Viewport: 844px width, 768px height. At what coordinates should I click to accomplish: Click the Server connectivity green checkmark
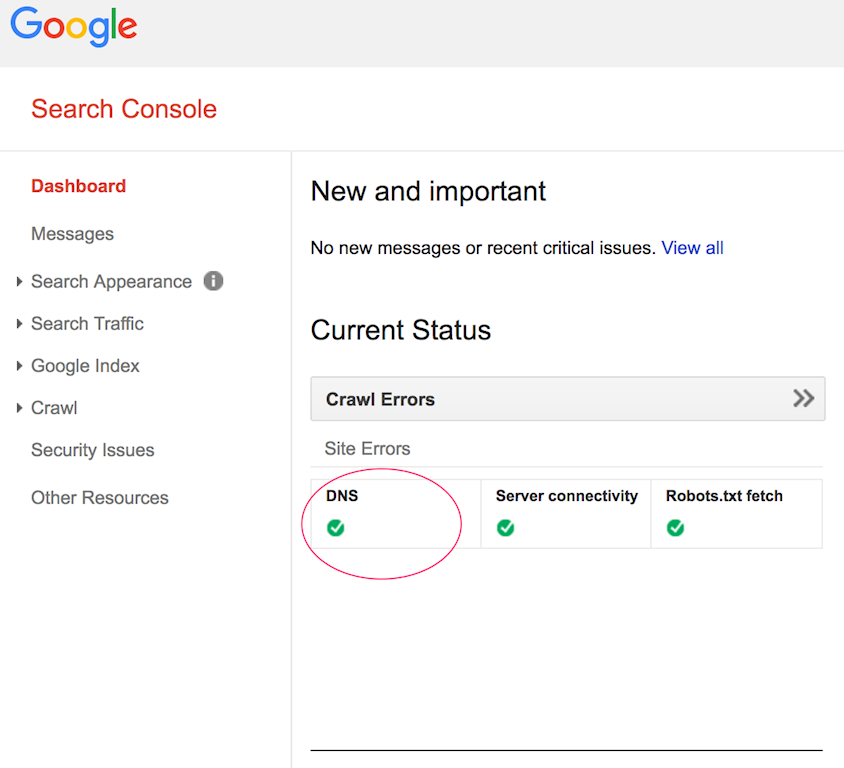(506, 528)
